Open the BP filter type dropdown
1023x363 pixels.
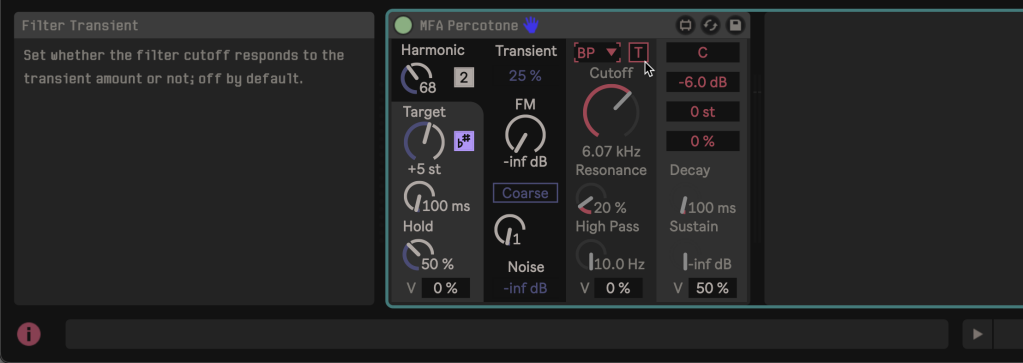[597, 52]
